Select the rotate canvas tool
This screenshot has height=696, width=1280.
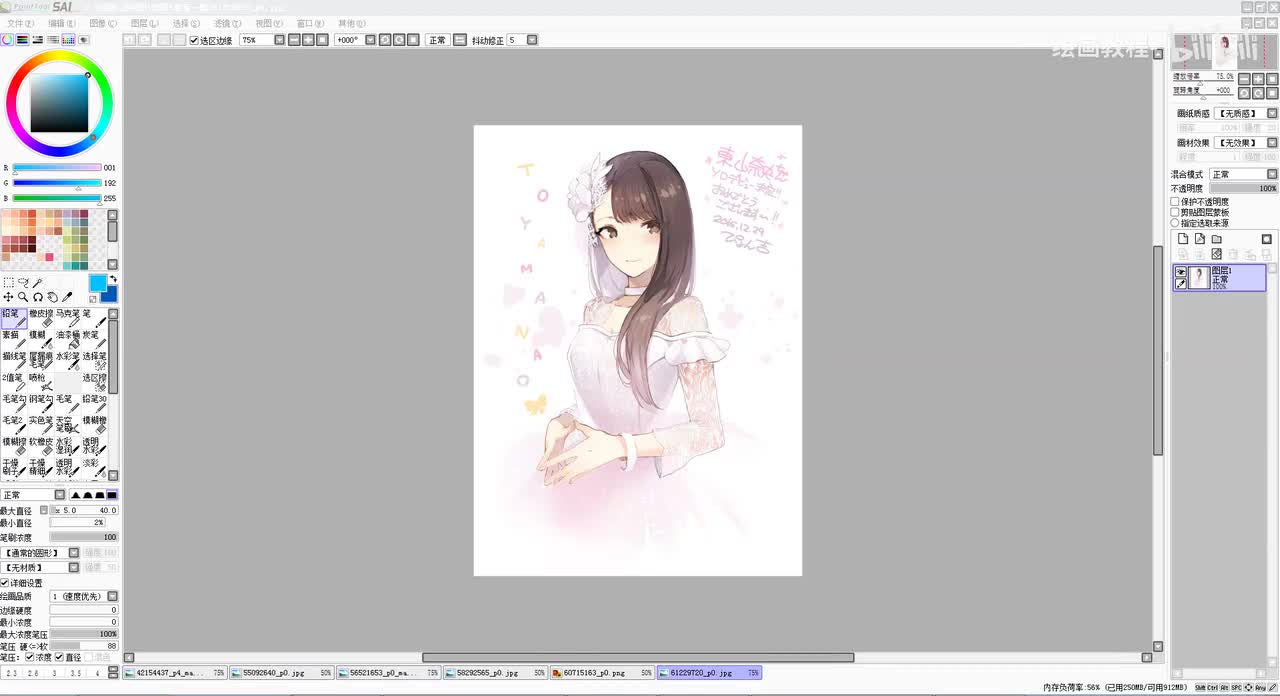coord(38,297)
